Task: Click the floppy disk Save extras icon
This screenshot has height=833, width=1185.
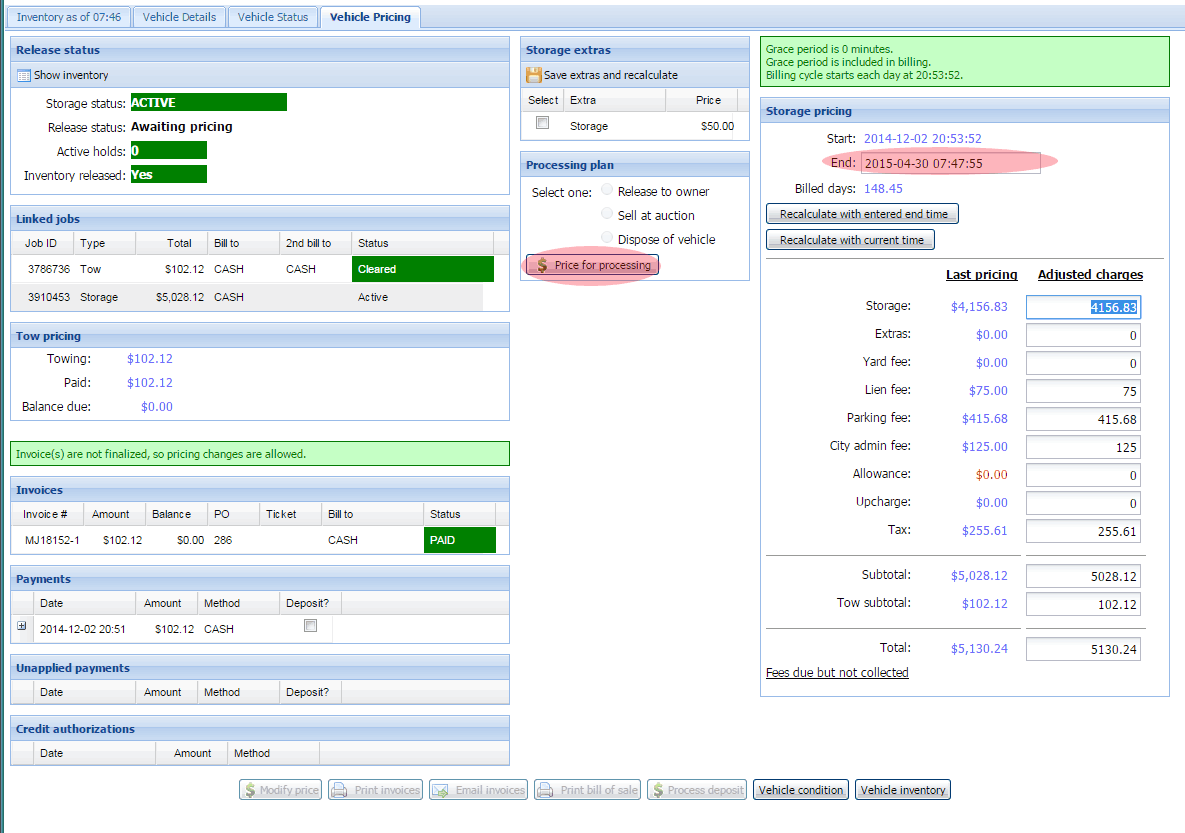Action: pos(534,75)
